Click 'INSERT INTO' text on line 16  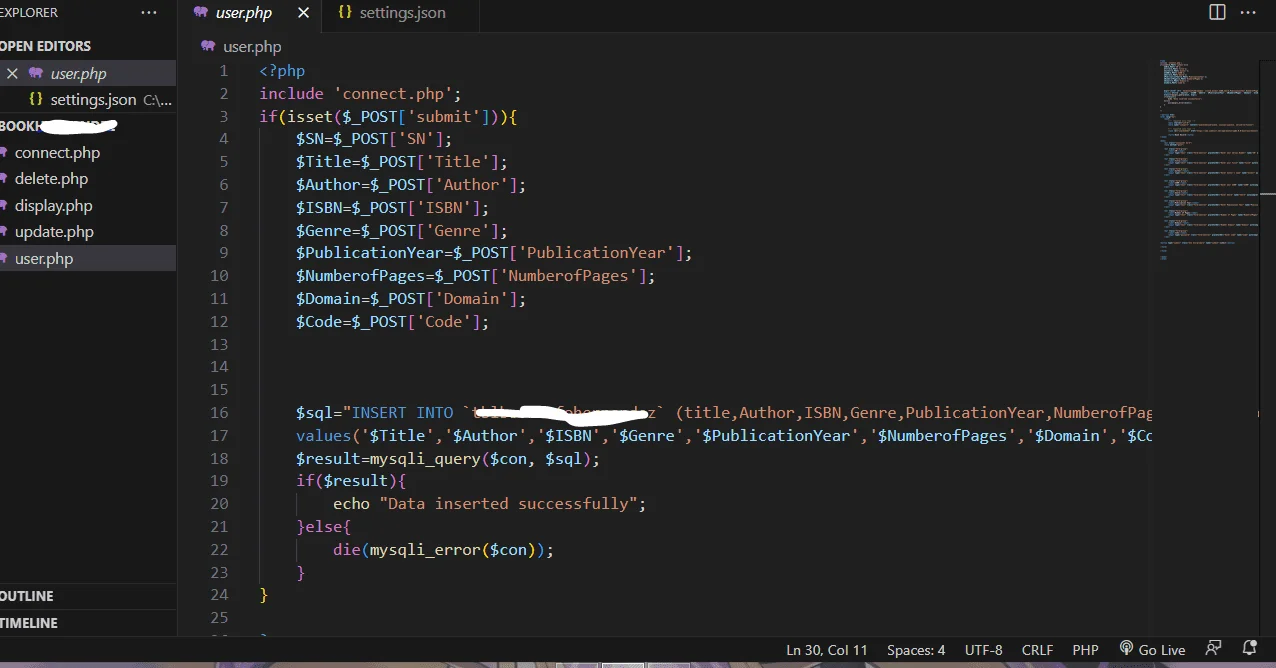(x=403, y=413)
